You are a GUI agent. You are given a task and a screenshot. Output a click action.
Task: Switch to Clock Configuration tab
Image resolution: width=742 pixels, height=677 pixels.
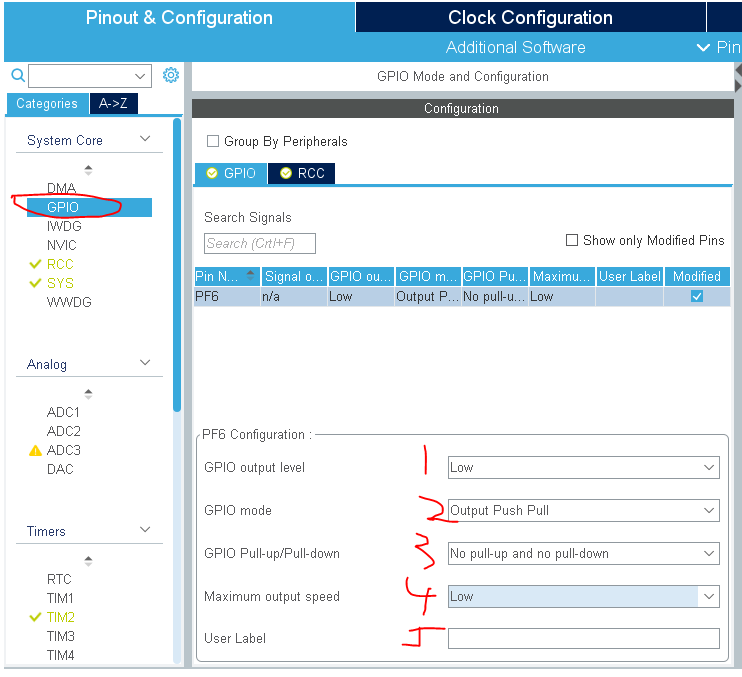530,18
